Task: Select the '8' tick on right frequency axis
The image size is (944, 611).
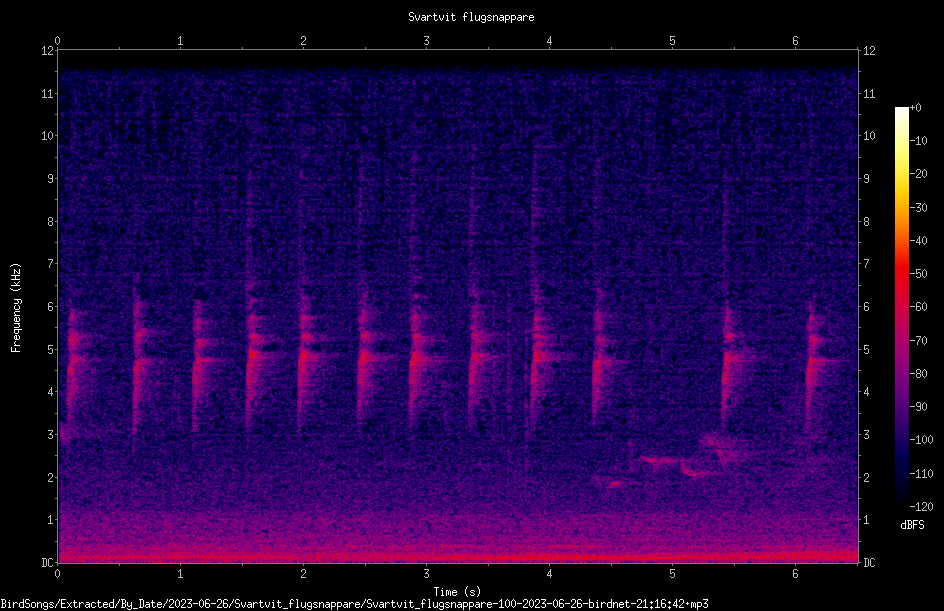Action: tap(866, 222)
